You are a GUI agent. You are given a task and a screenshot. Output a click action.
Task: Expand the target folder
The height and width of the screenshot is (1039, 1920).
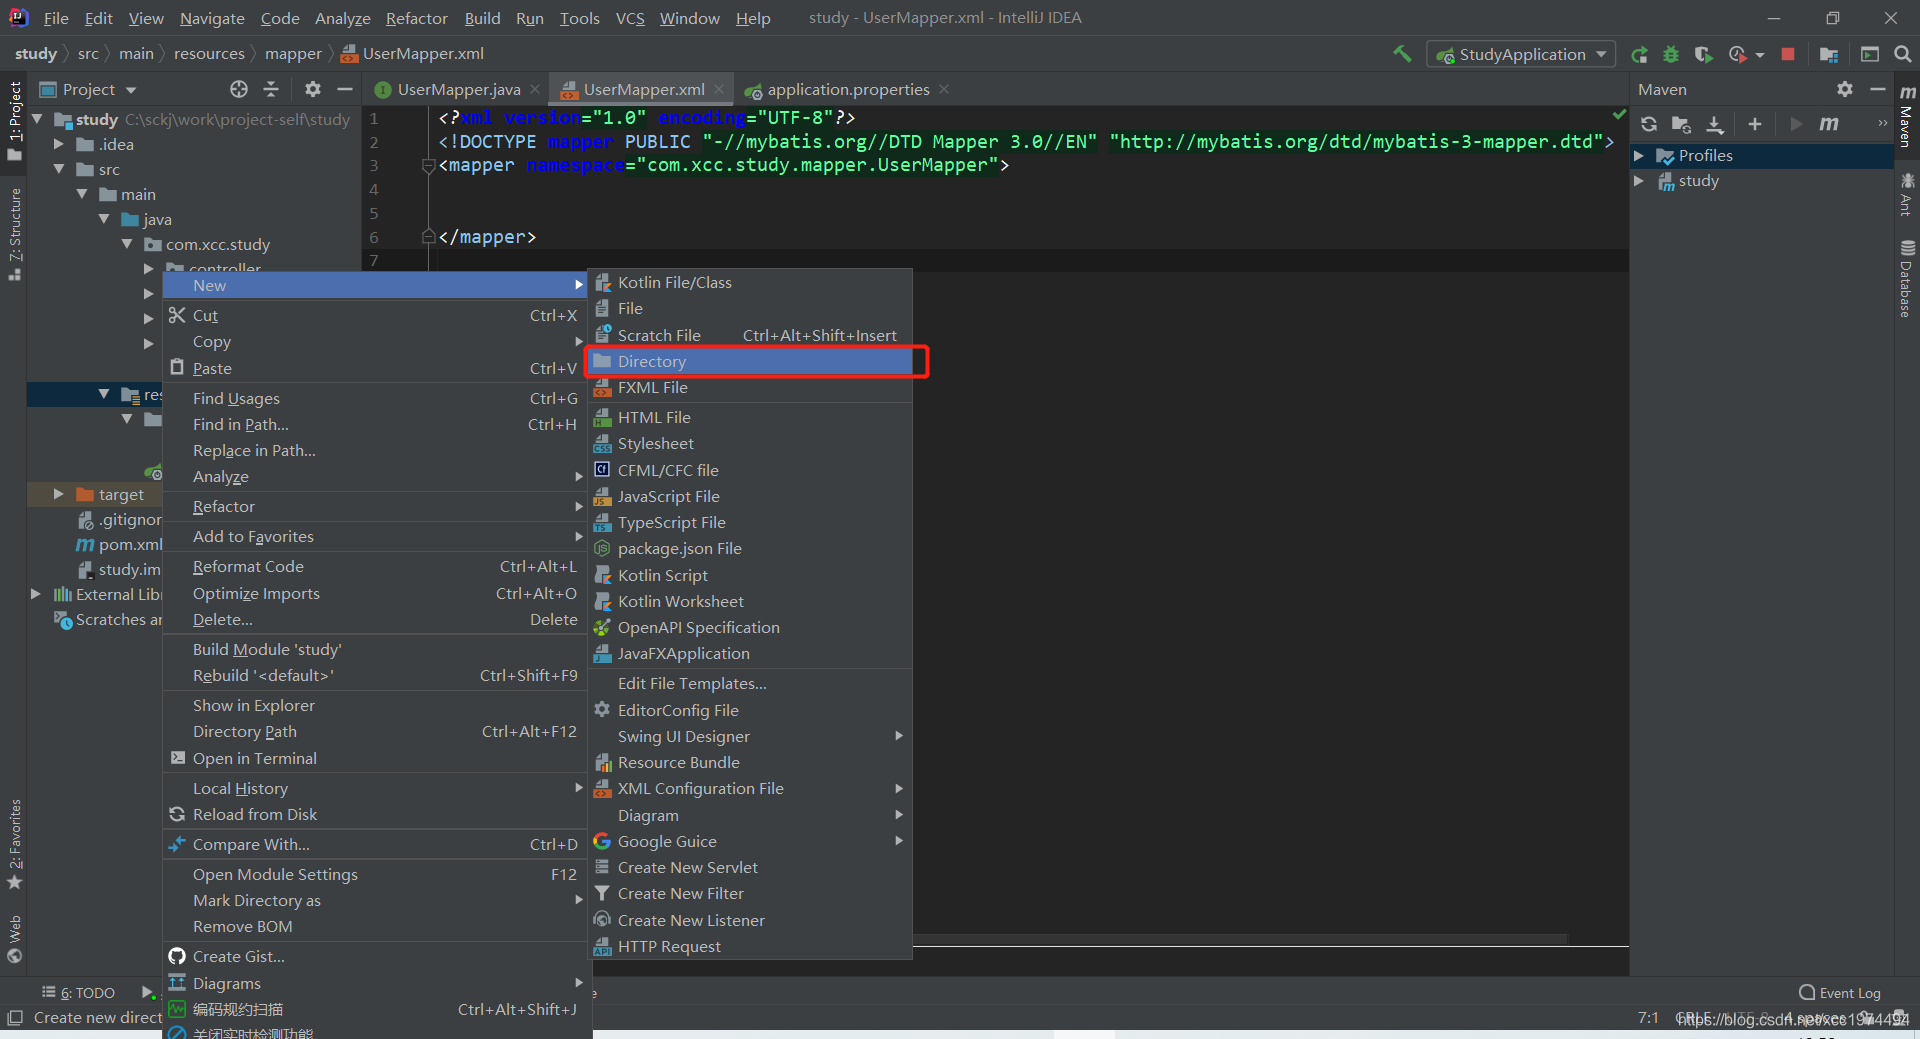(x=59, y=494)
